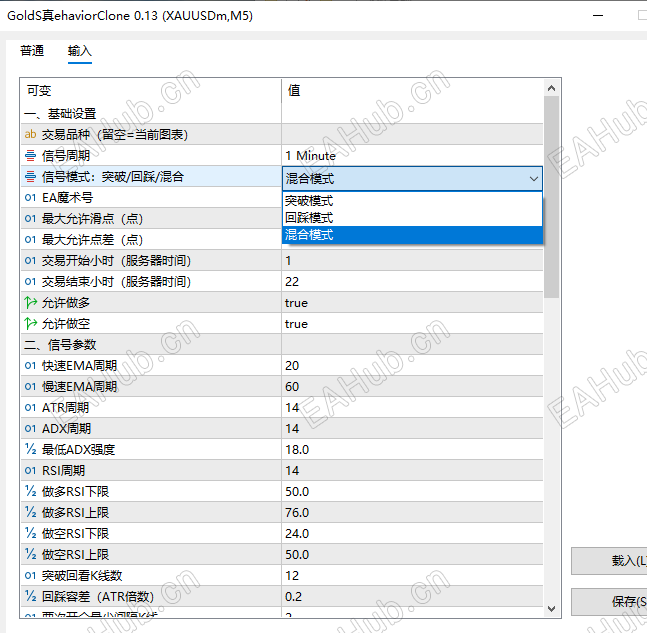Viewport: 647px width, 633px height.
Task: Click the 01 icon beside 交易结束小时
Action: 30,281
